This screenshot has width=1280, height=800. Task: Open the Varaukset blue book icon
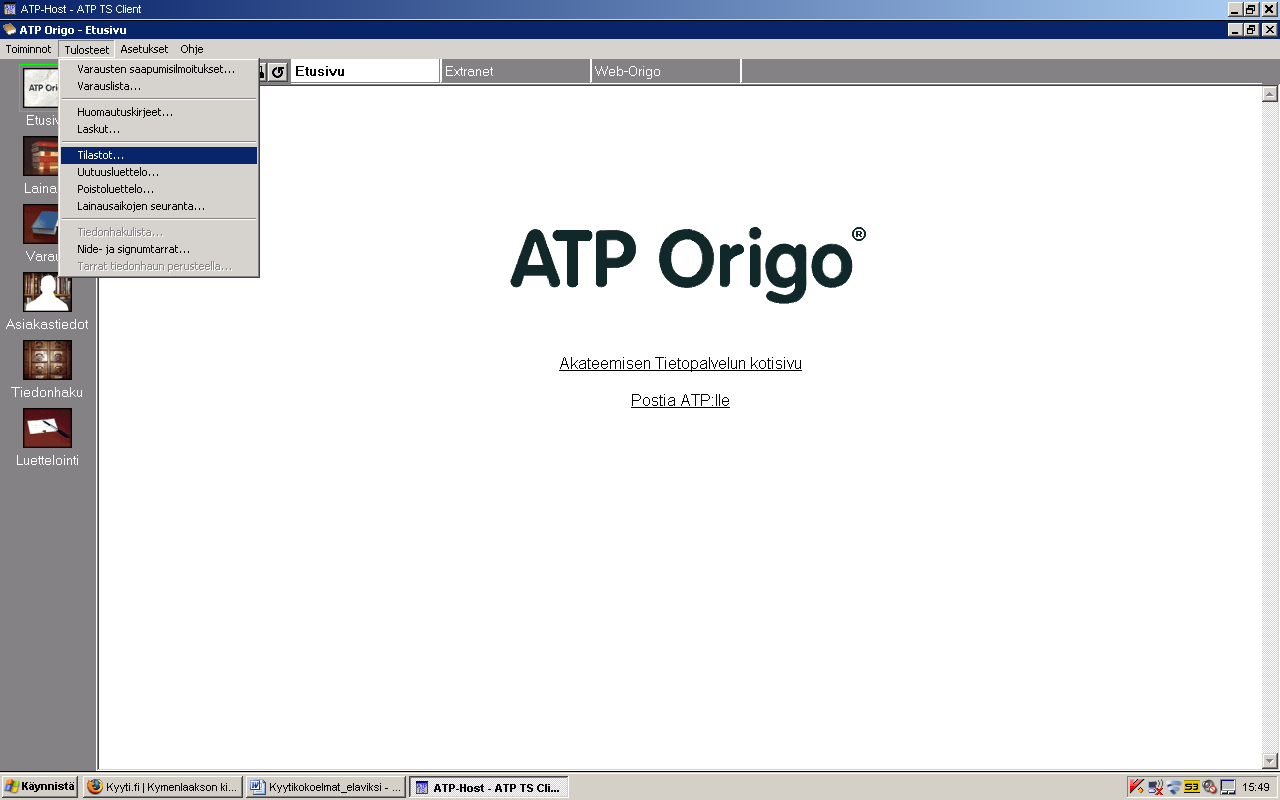point(41,224)
